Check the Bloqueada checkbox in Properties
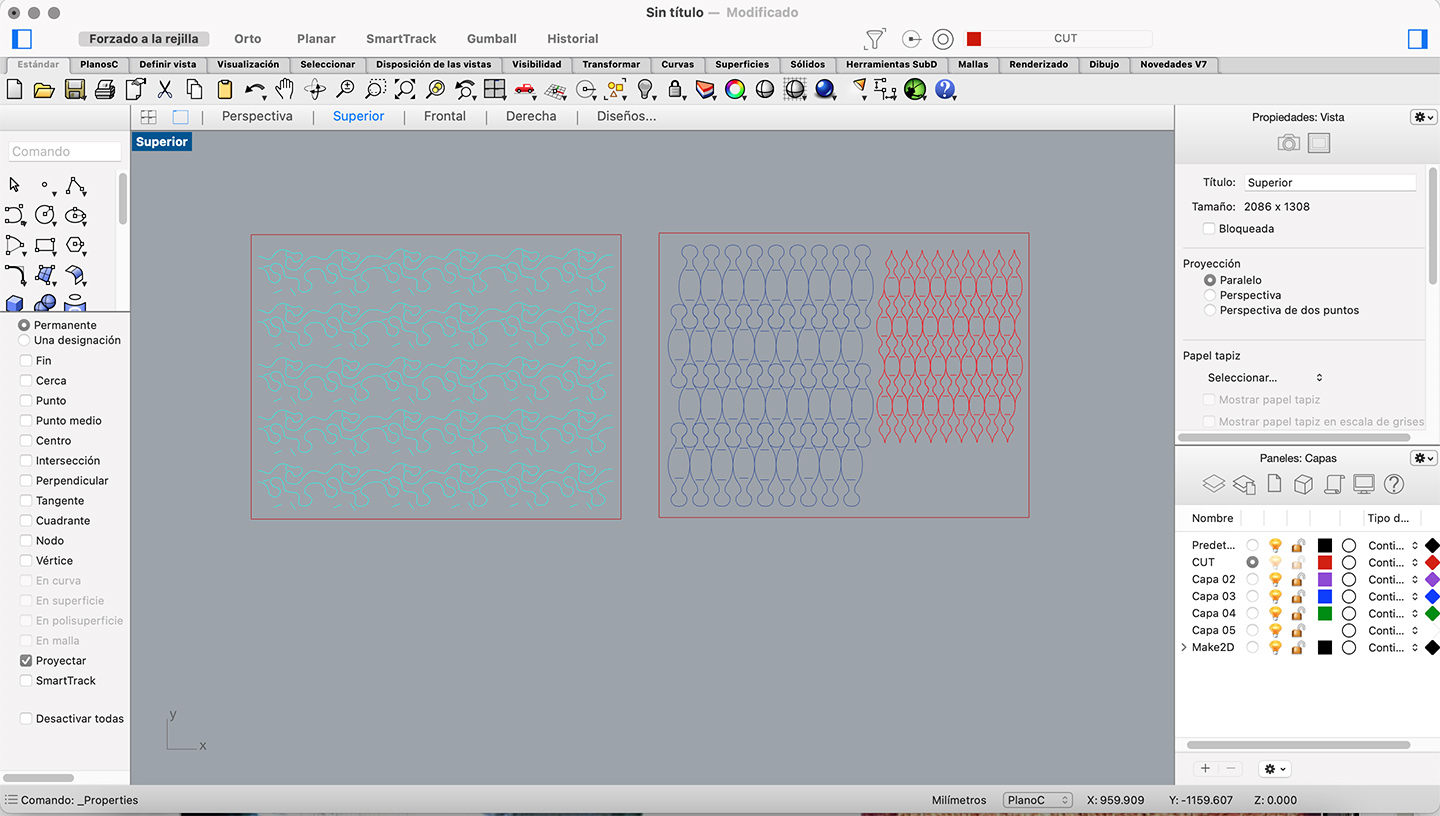Image resolution: width=1440 pixels, height=816 pixels. pos(1209,229)
